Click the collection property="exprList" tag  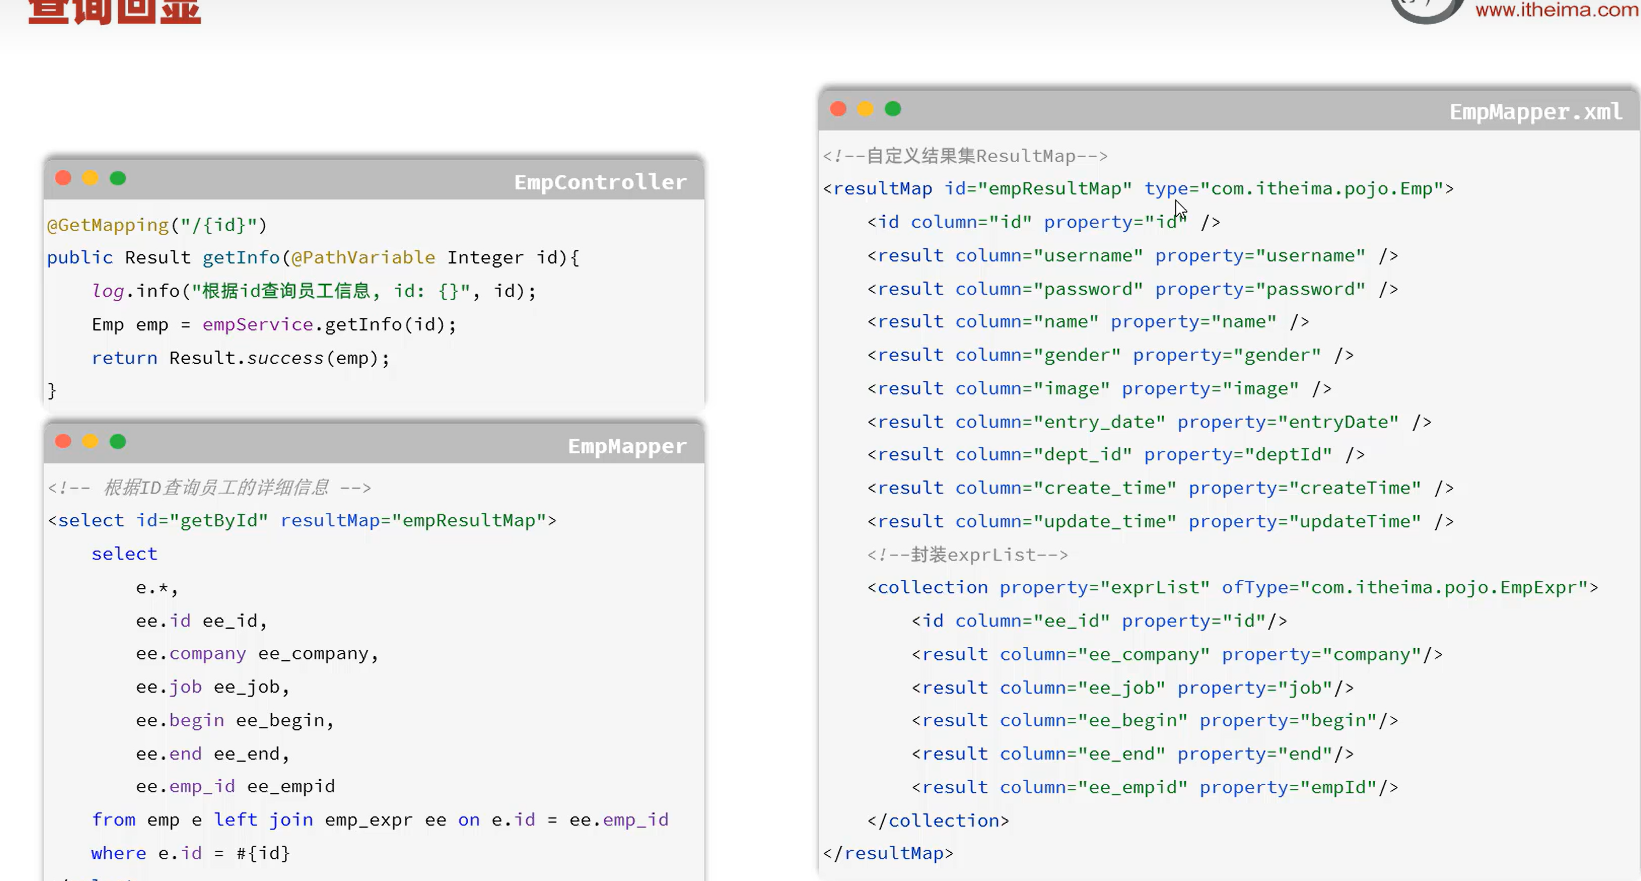(1232, 587)
